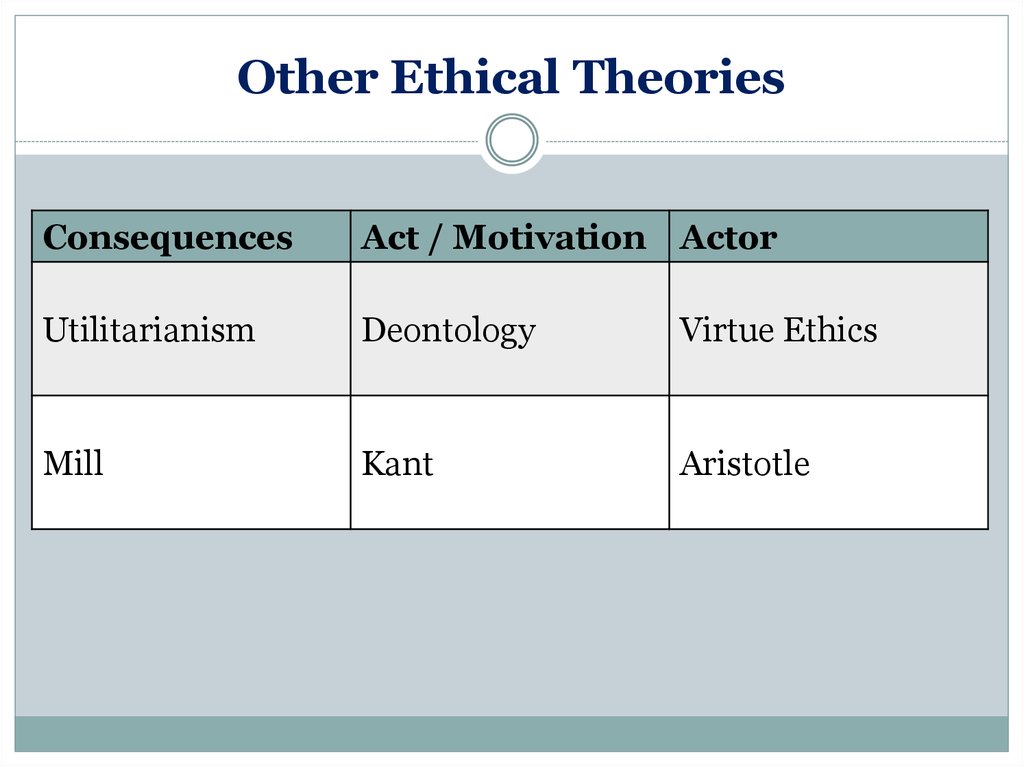Click the word Theories in the title

(x=679, y=77)
